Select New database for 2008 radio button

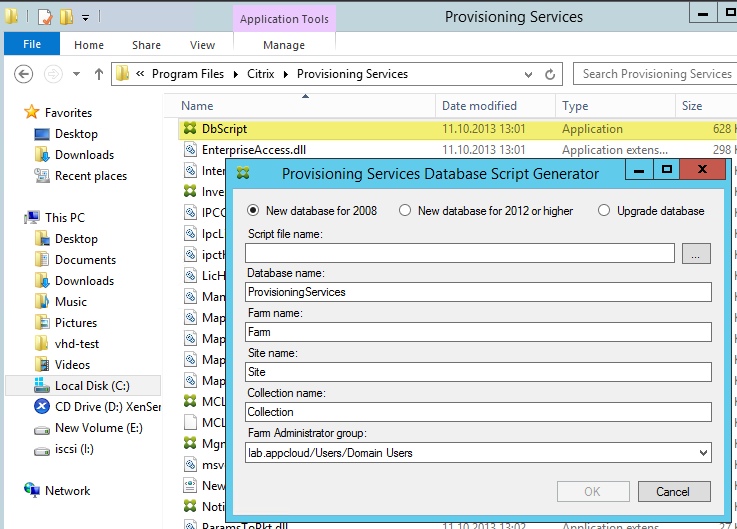[x=253, y=210]
